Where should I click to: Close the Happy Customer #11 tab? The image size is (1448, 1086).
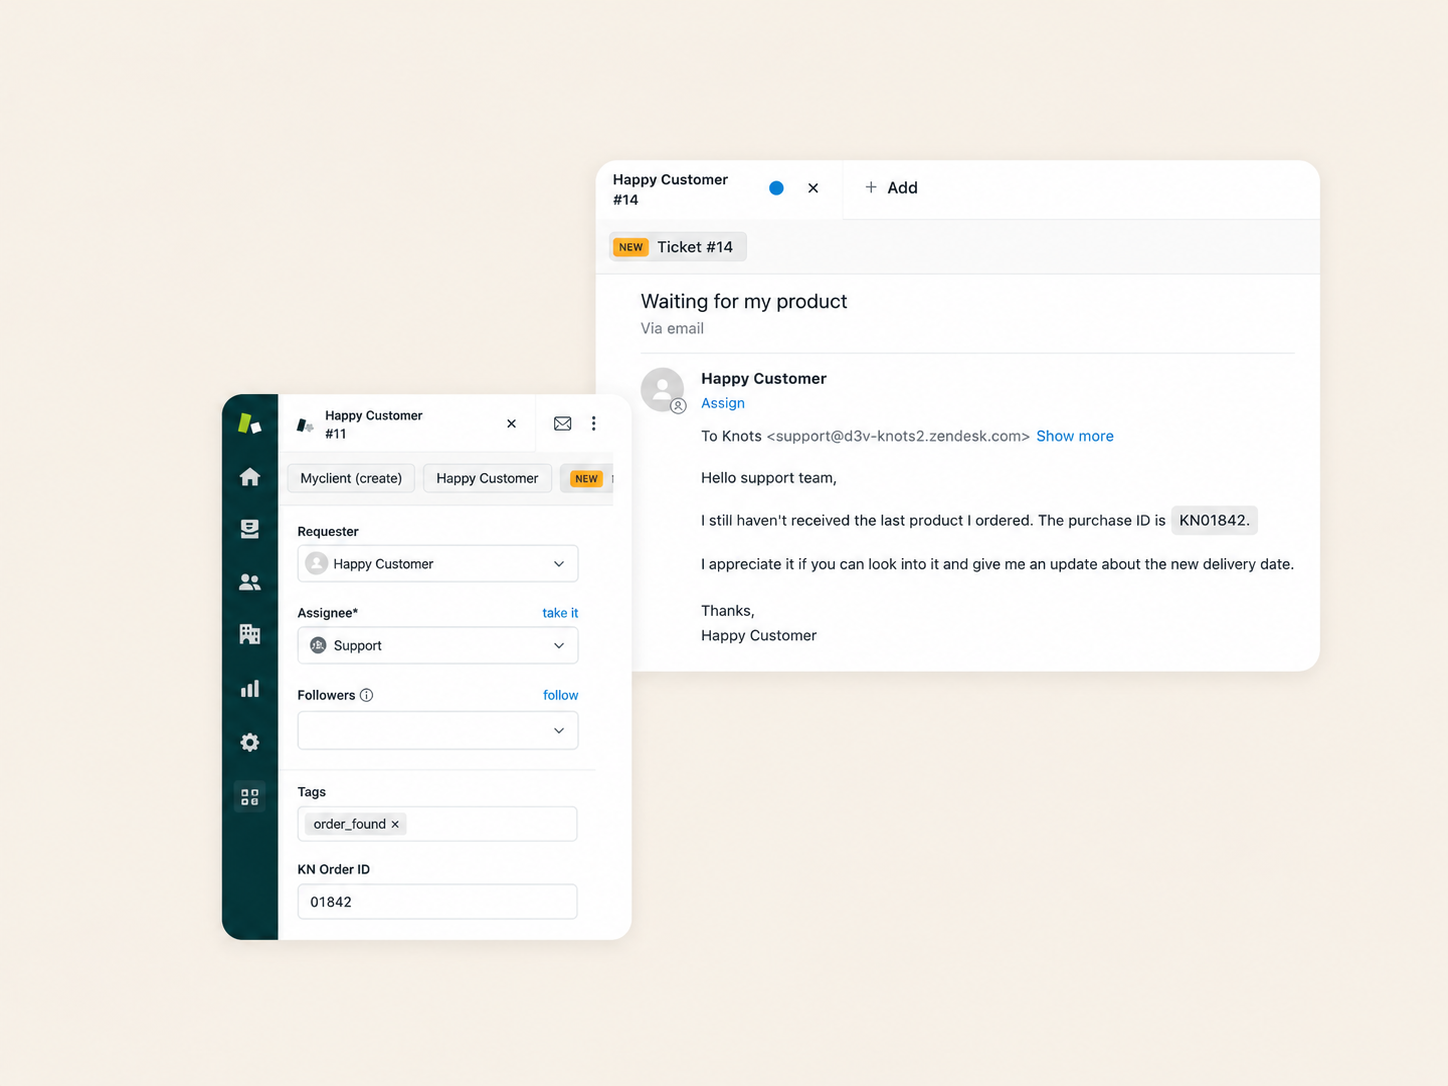511,424
